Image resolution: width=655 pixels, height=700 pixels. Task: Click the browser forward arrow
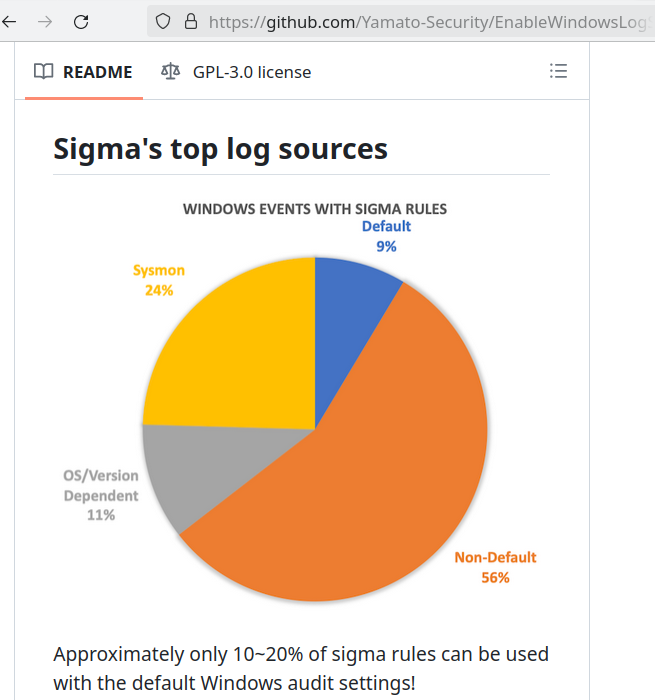[45, 21]
